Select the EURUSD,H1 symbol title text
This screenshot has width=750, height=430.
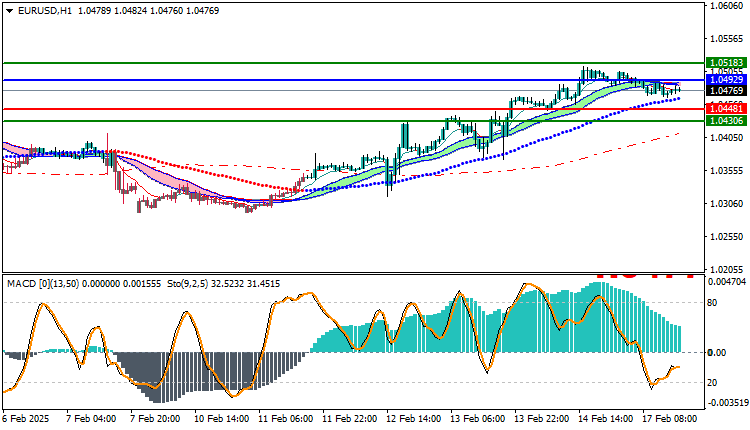pyautogui.click(x=45, y=11)
